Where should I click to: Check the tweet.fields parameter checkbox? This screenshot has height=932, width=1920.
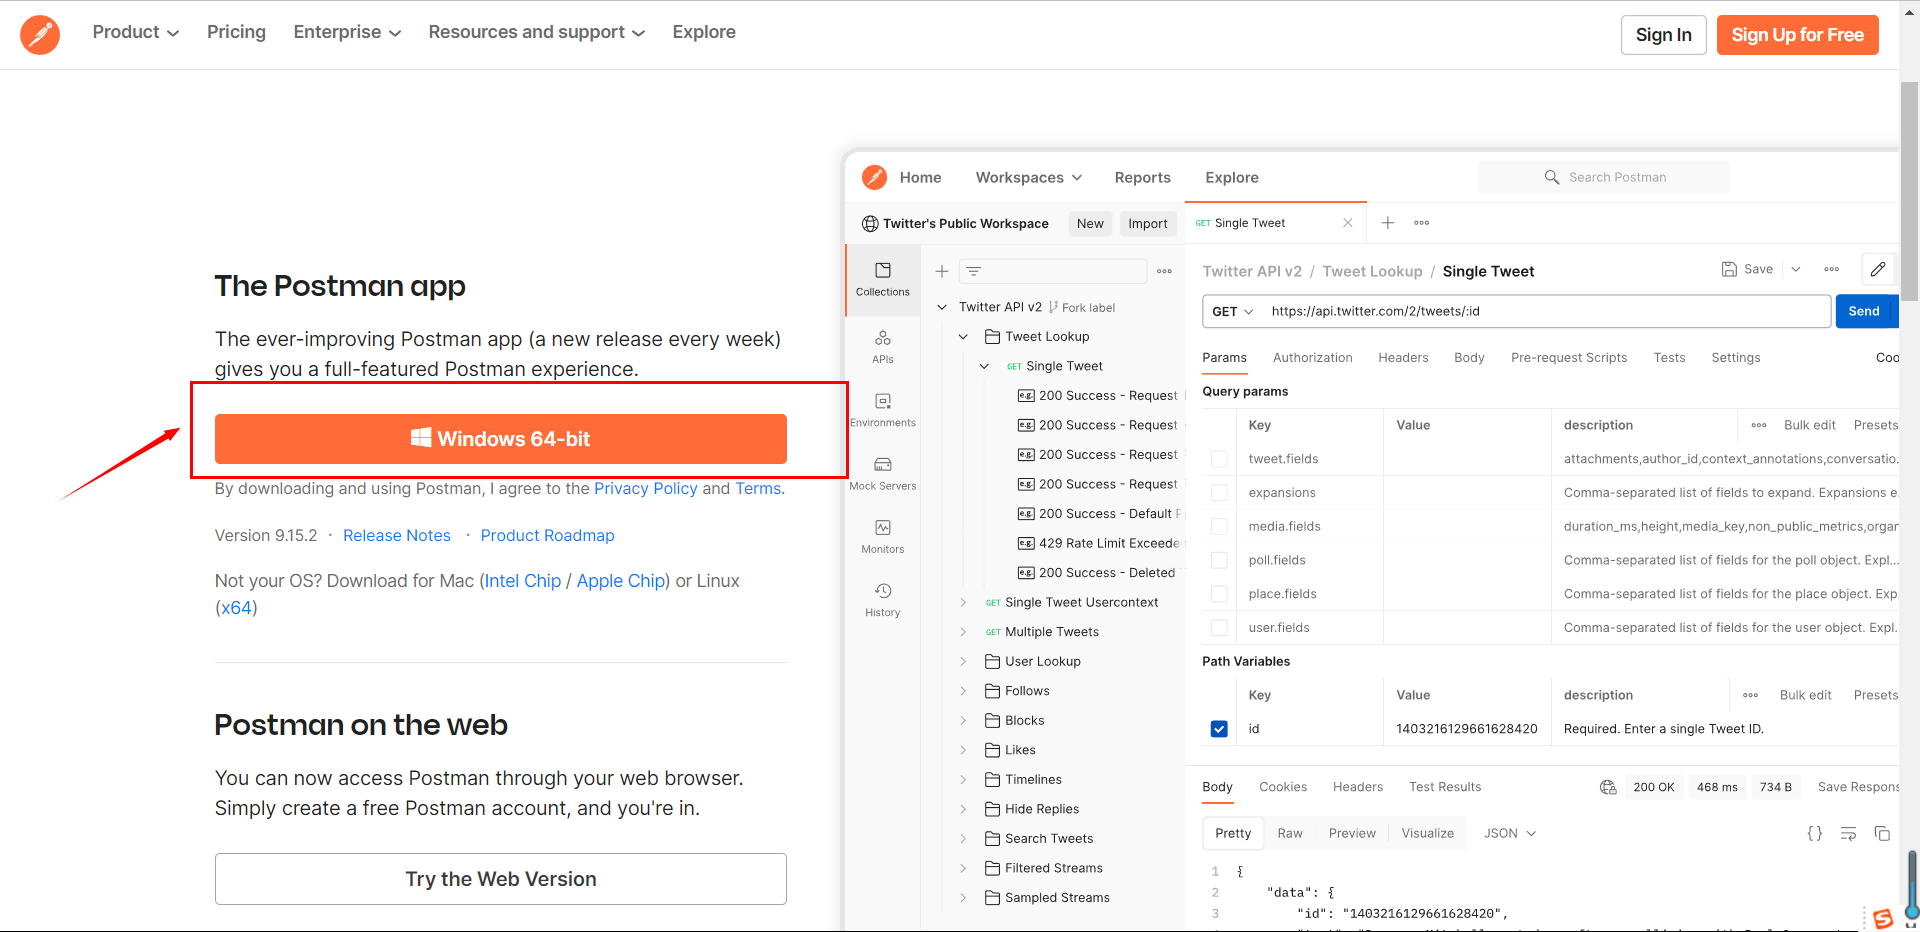[x=1219, y=459]
